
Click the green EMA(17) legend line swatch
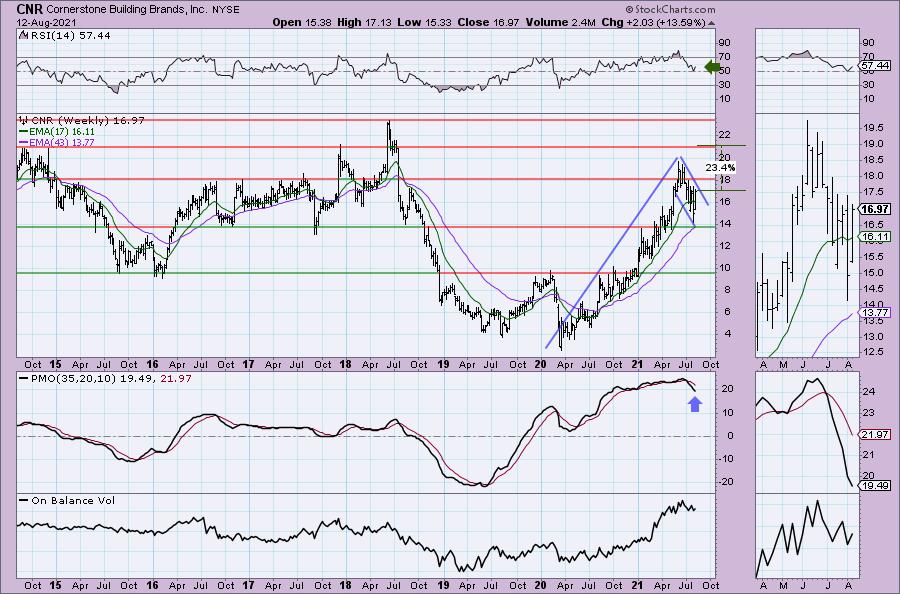(24, 131)
